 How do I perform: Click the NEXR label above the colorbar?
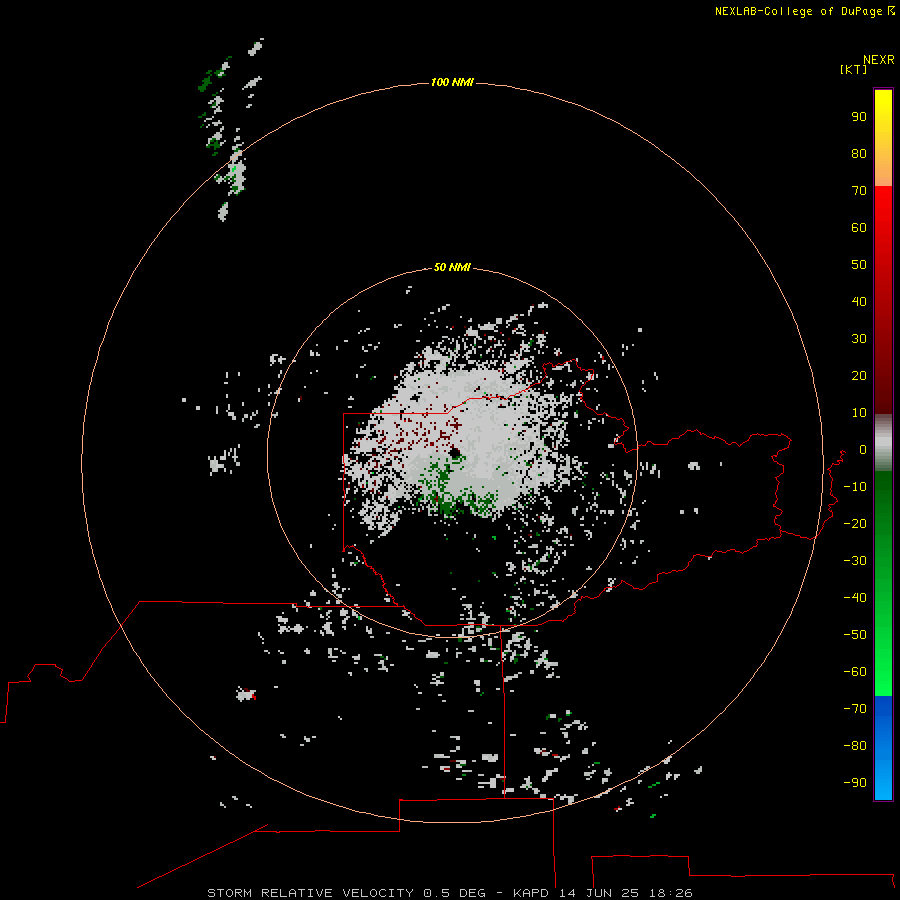pos(879,60)
